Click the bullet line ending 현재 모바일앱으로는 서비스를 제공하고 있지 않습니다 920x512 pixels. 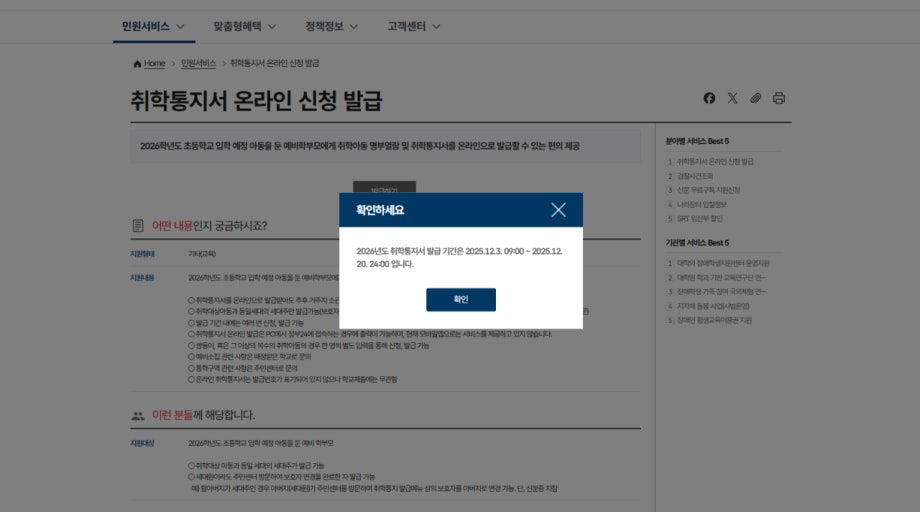(370, 334)
